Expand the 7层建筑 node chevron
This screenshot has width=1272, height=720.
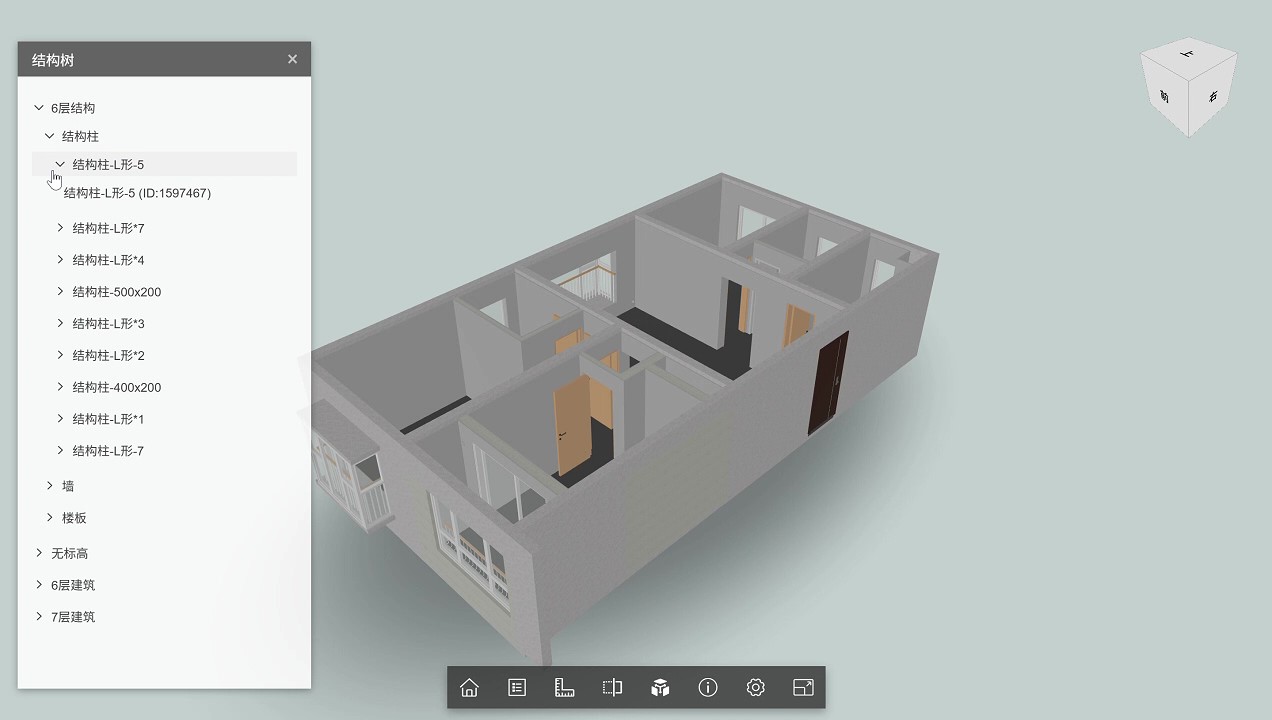39,617
